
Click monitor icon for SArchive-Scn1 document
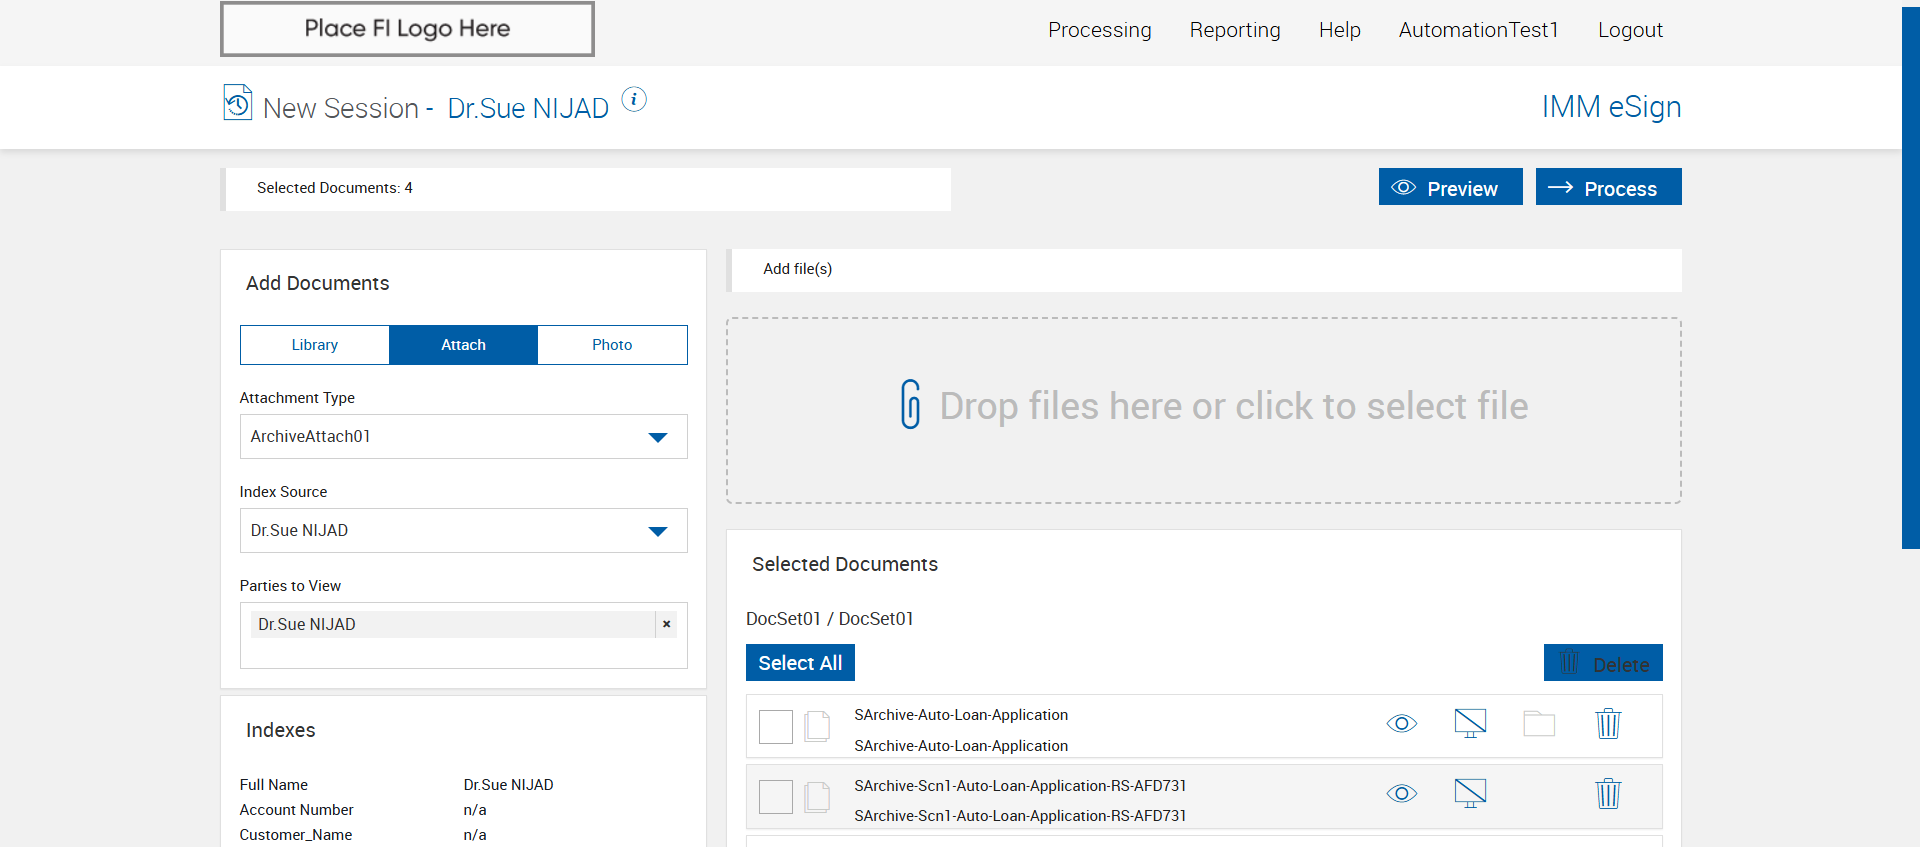[1470, 793]
